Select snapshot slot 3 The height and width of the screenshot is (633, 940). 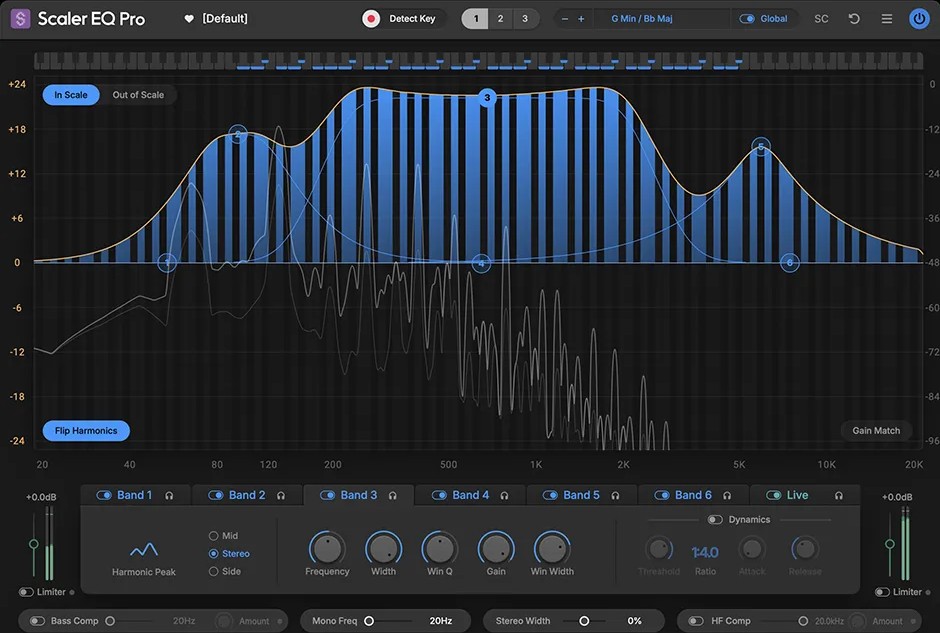pyautogui.click(x=525, y=19)
